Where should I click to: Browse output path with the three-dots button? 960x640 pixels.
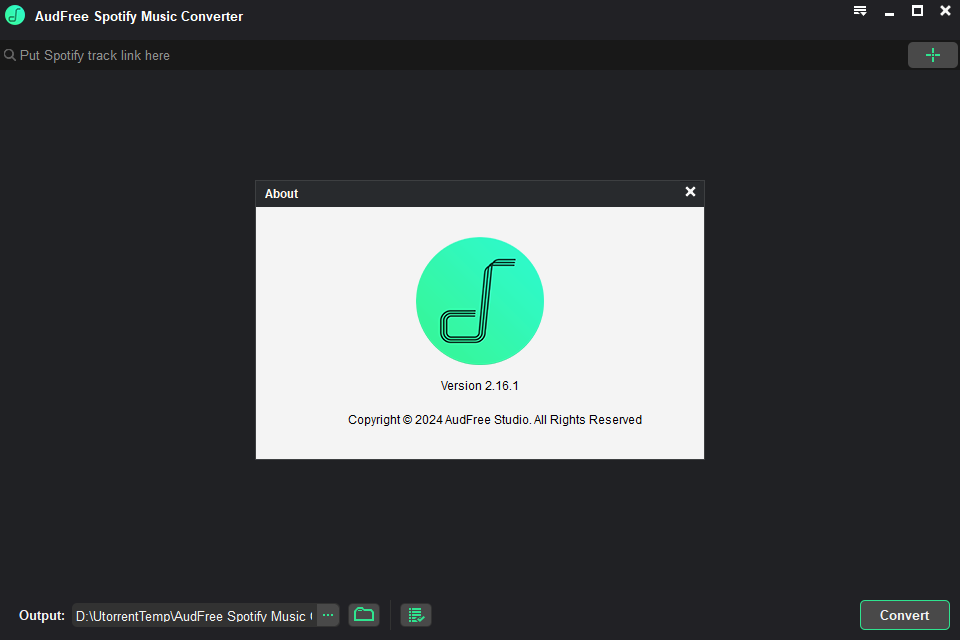pyautogui.click(x=328, y=615)
